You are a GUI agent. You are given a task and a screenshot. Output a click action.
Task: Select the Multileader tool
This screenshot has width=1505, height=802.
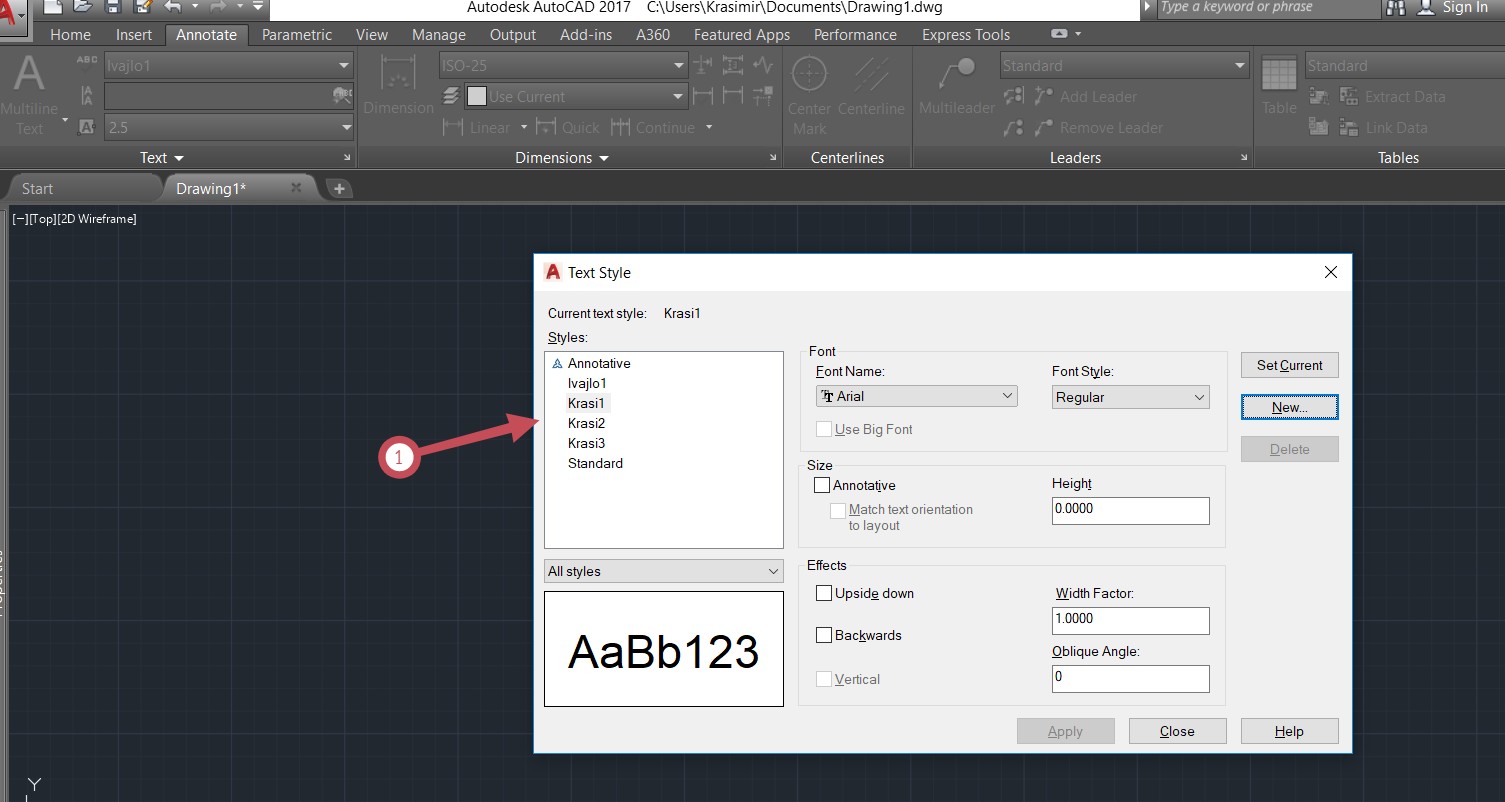(x=957, y=86)
